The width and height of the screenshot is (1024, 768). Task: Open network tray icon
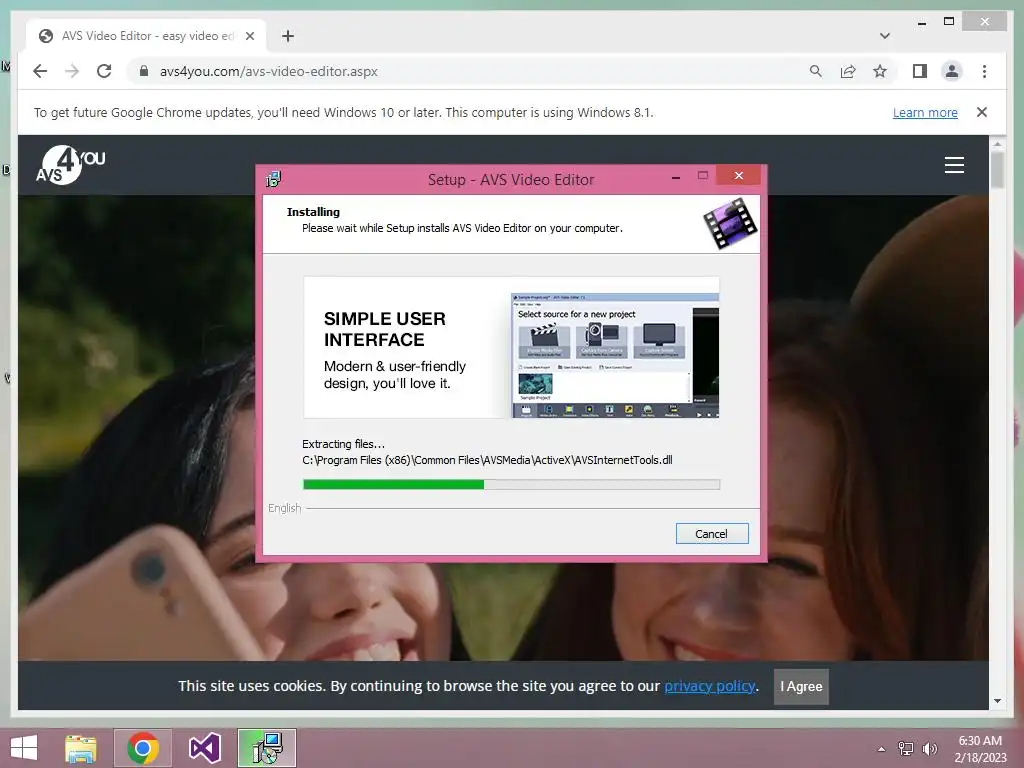point(906,748)
